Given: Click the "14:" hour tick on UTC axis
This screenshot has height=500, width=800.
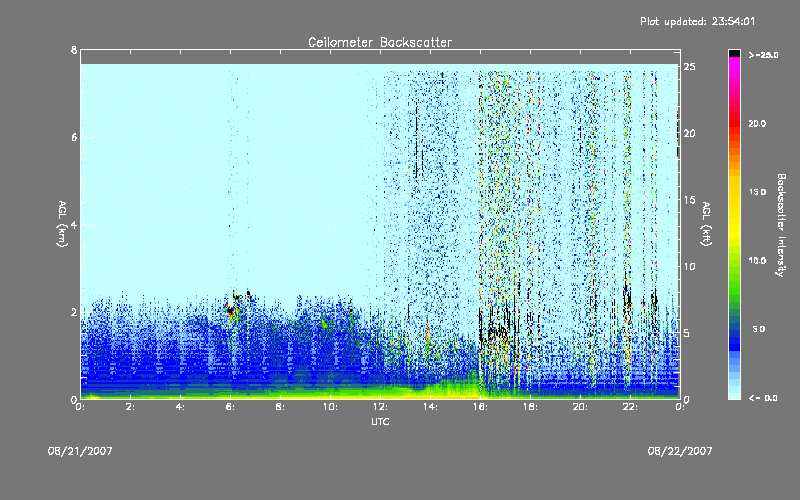Looking at the screenshot, I should [x=430, y=407].
